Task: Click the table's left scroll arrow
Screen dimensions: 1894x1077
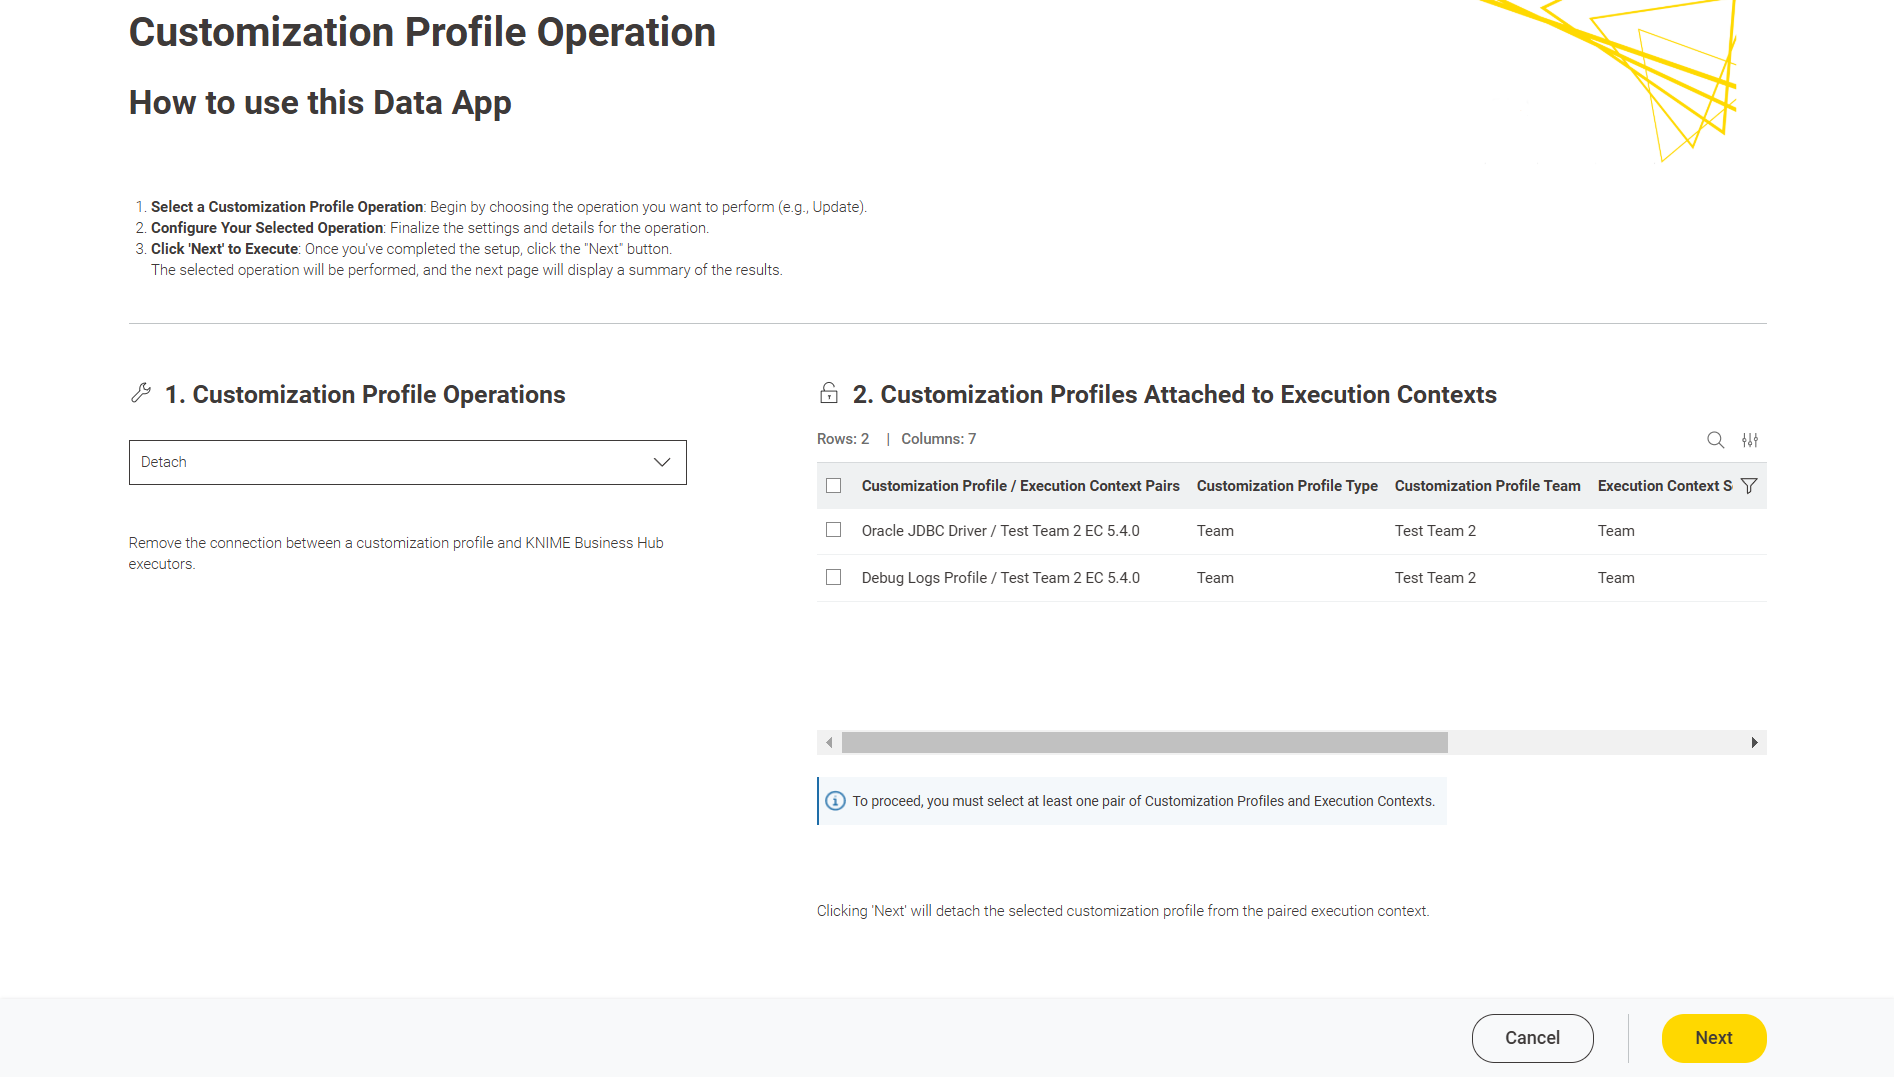Action: pyautogui.click(x=829, y=742)
